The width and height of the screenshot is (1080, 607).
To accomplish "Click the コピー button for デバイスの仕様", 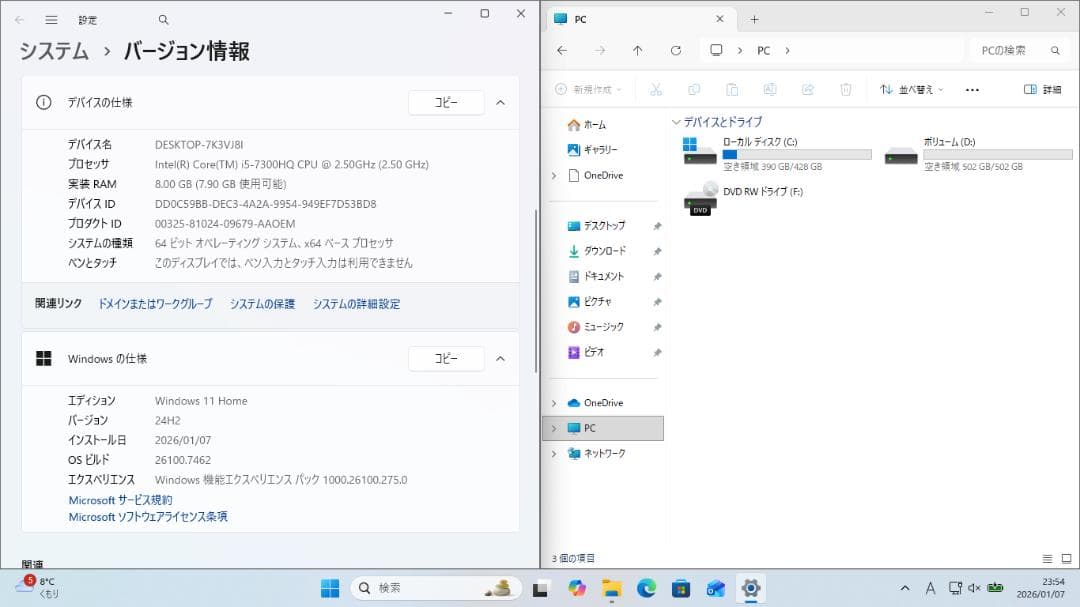I will 446,102.
